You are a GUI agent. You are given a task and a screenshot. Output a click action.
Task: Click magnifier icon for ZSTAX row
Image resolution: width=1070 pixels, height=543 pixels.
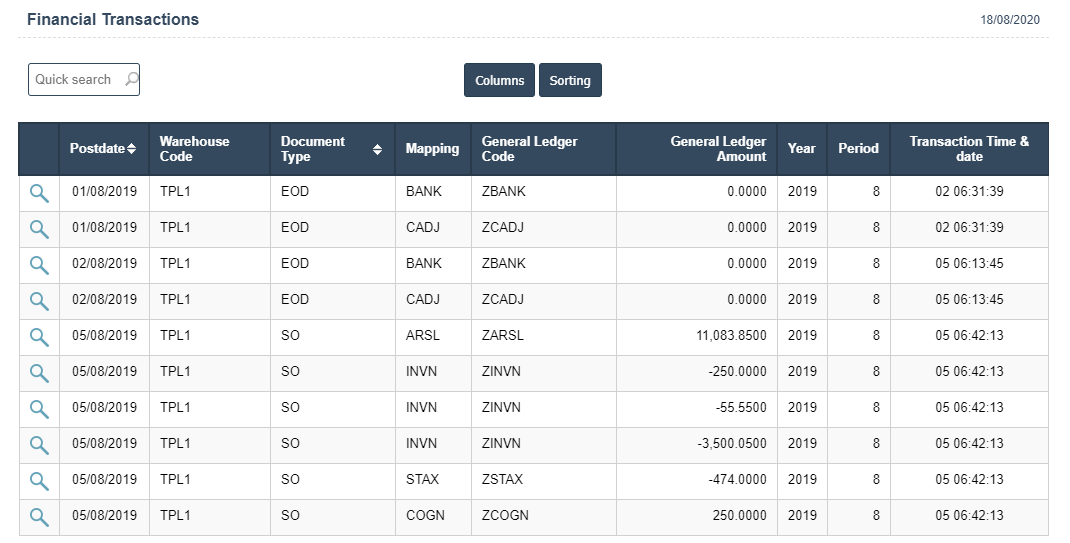[x=39, y=480]
